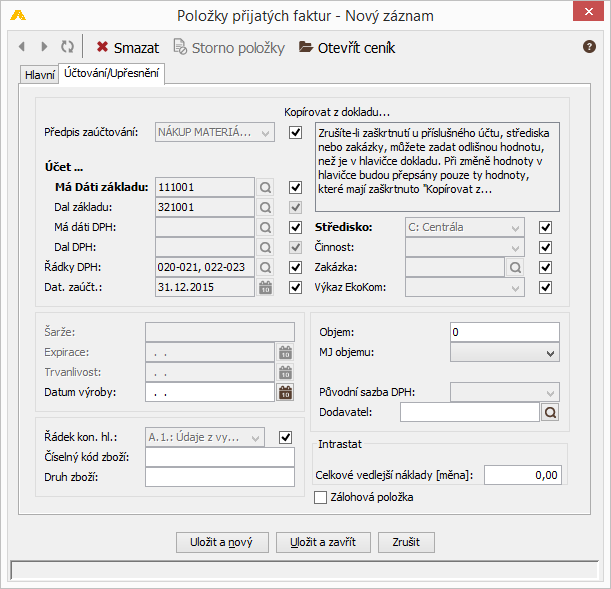
Task: Open calendar for Datum výroby
Action: (286, 392)
